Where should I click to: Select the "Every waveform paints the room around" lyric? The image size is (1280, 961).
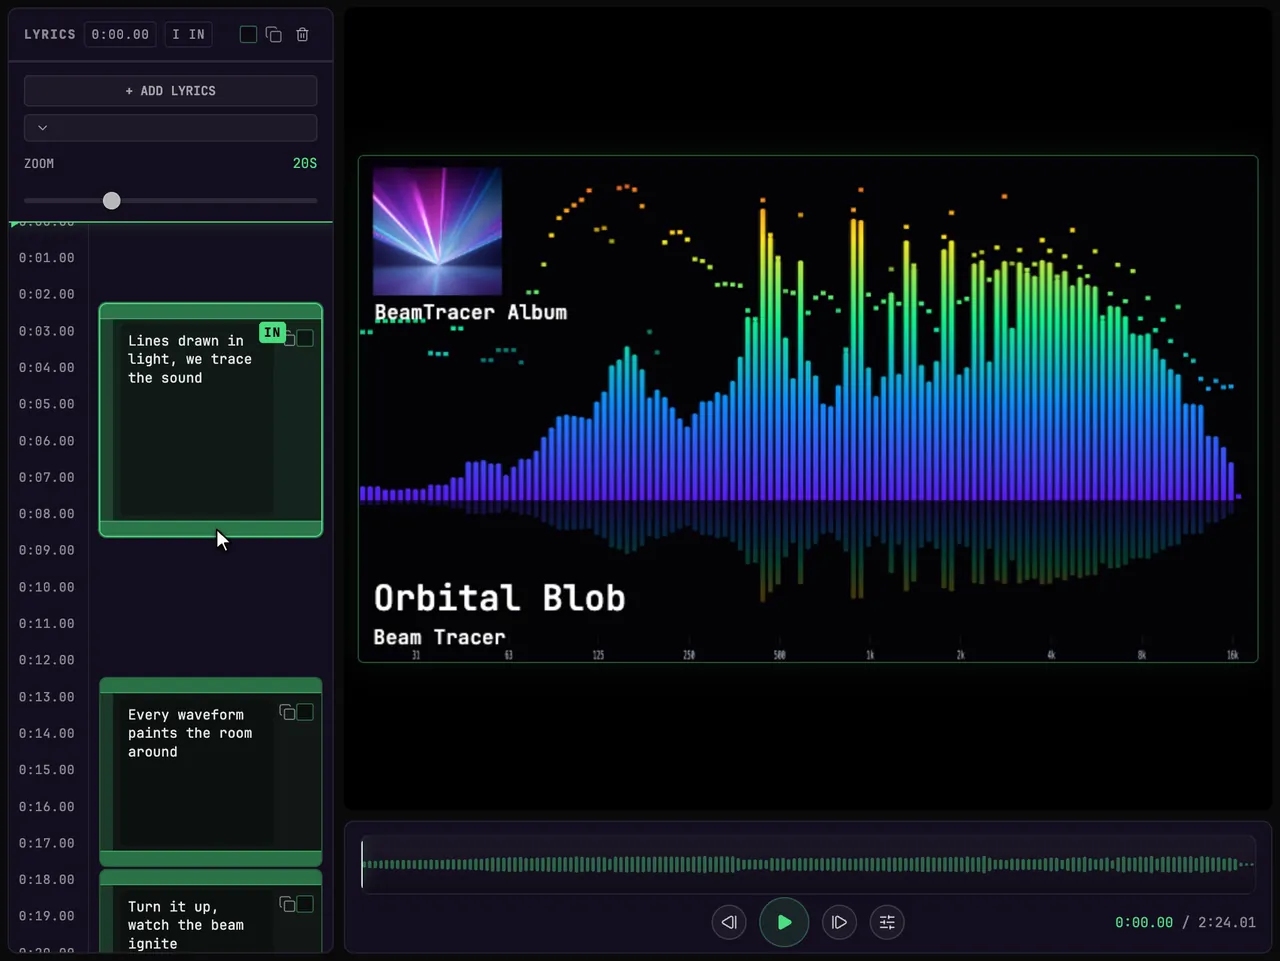[190, 733]
